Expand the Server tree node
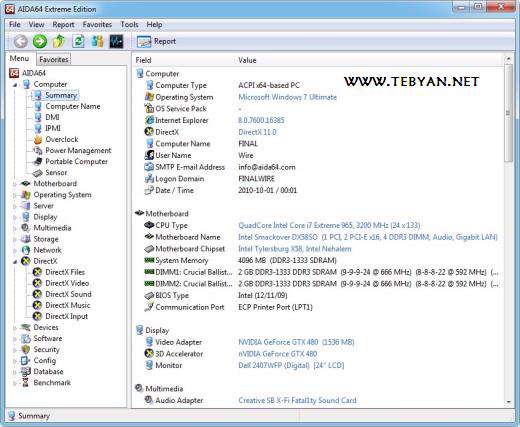This screenshot has width=520, height=427. [x=15, y=206]
